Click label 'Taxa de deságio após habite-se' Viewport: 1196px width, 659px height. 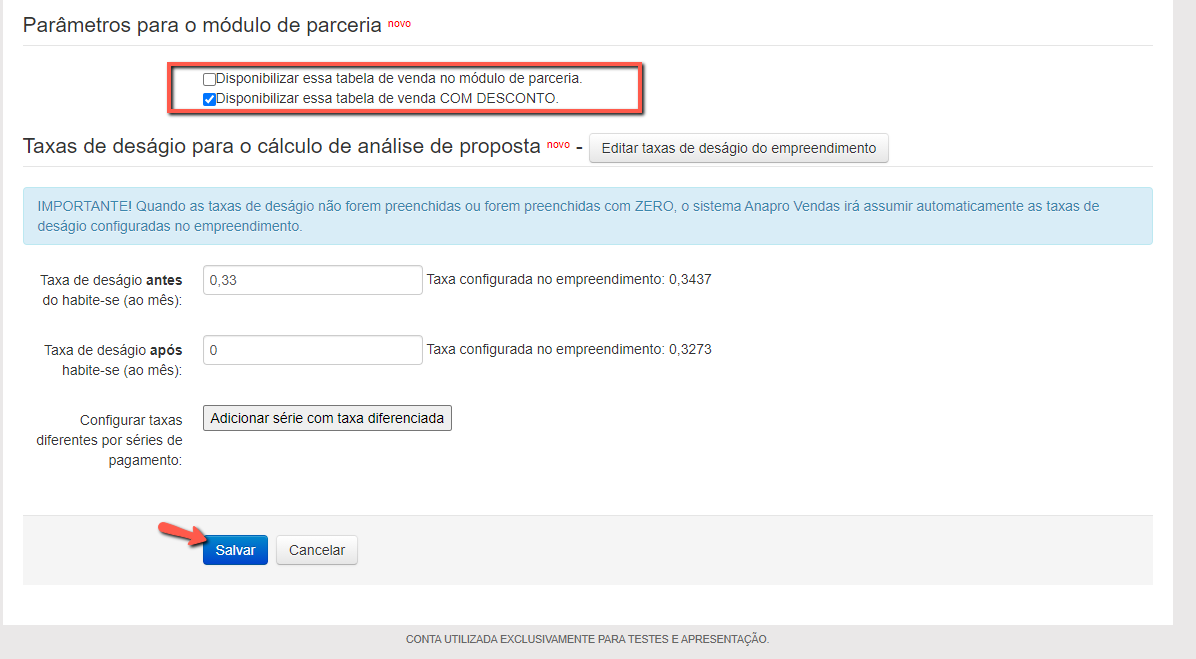[x=112, y=360]
